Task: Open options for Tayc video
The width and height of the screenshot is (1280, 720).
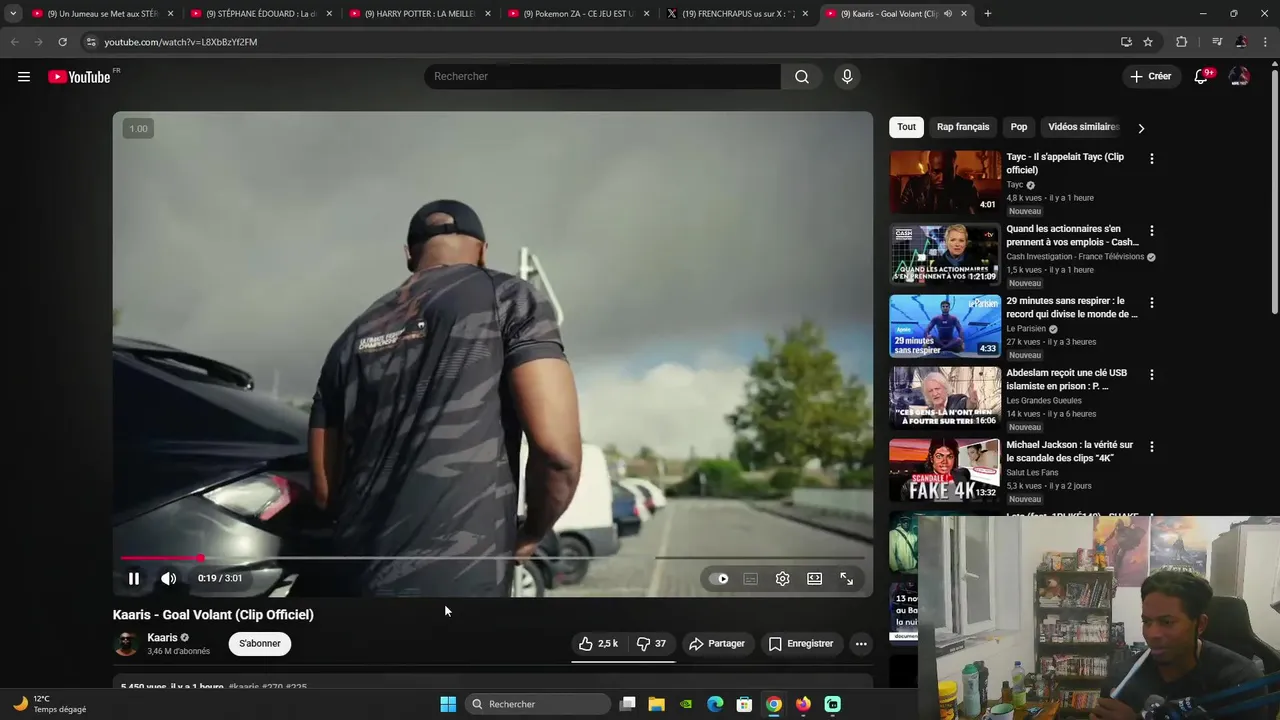Action: [x=1151, y=159]
